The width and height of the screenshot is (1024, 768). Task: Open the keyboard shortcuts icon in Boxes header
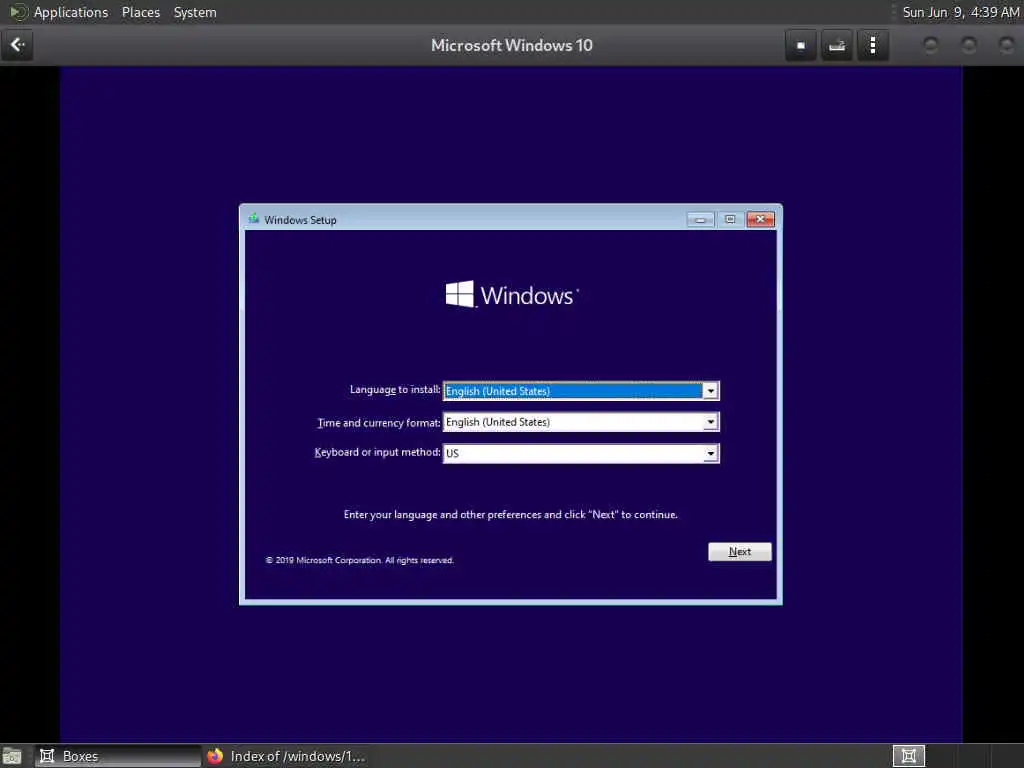pyautogui.click(x=837, y=46)
